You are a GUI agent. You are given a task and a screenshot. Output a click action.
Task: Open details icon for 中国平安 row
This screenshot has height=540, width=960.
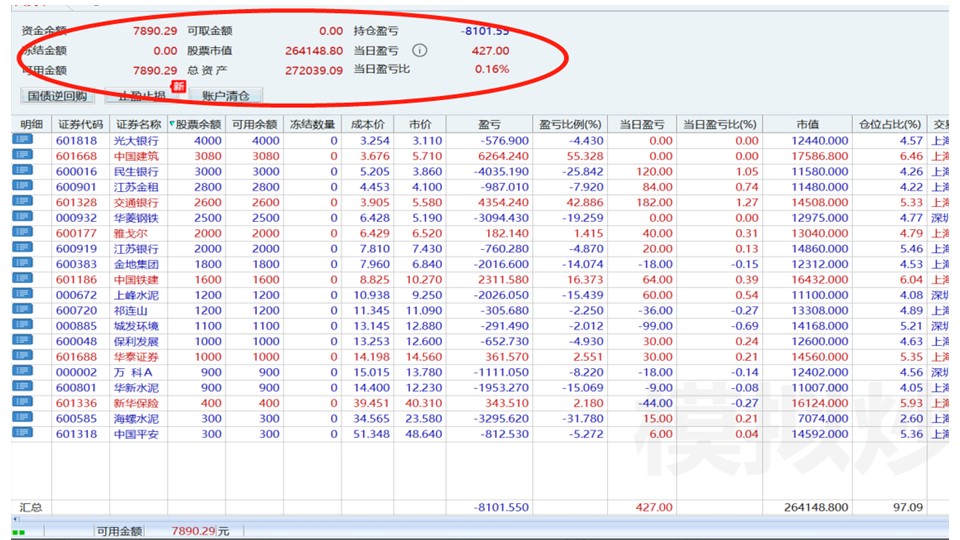click(x=23, y=433)
